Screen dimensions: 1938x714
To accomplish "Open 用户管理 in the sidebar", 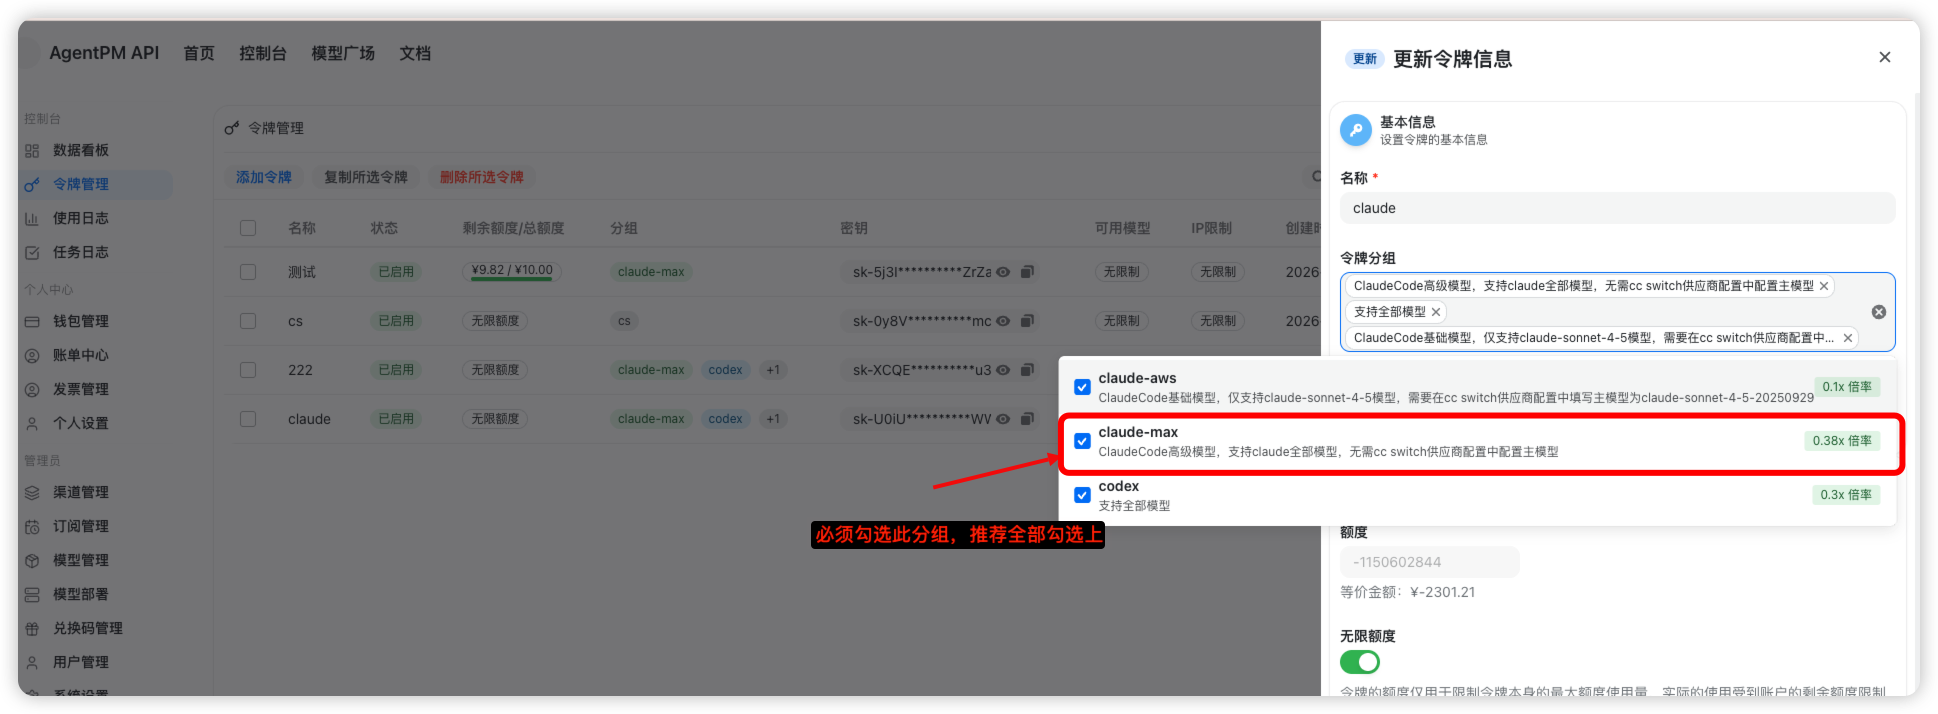I will (81, 662).
